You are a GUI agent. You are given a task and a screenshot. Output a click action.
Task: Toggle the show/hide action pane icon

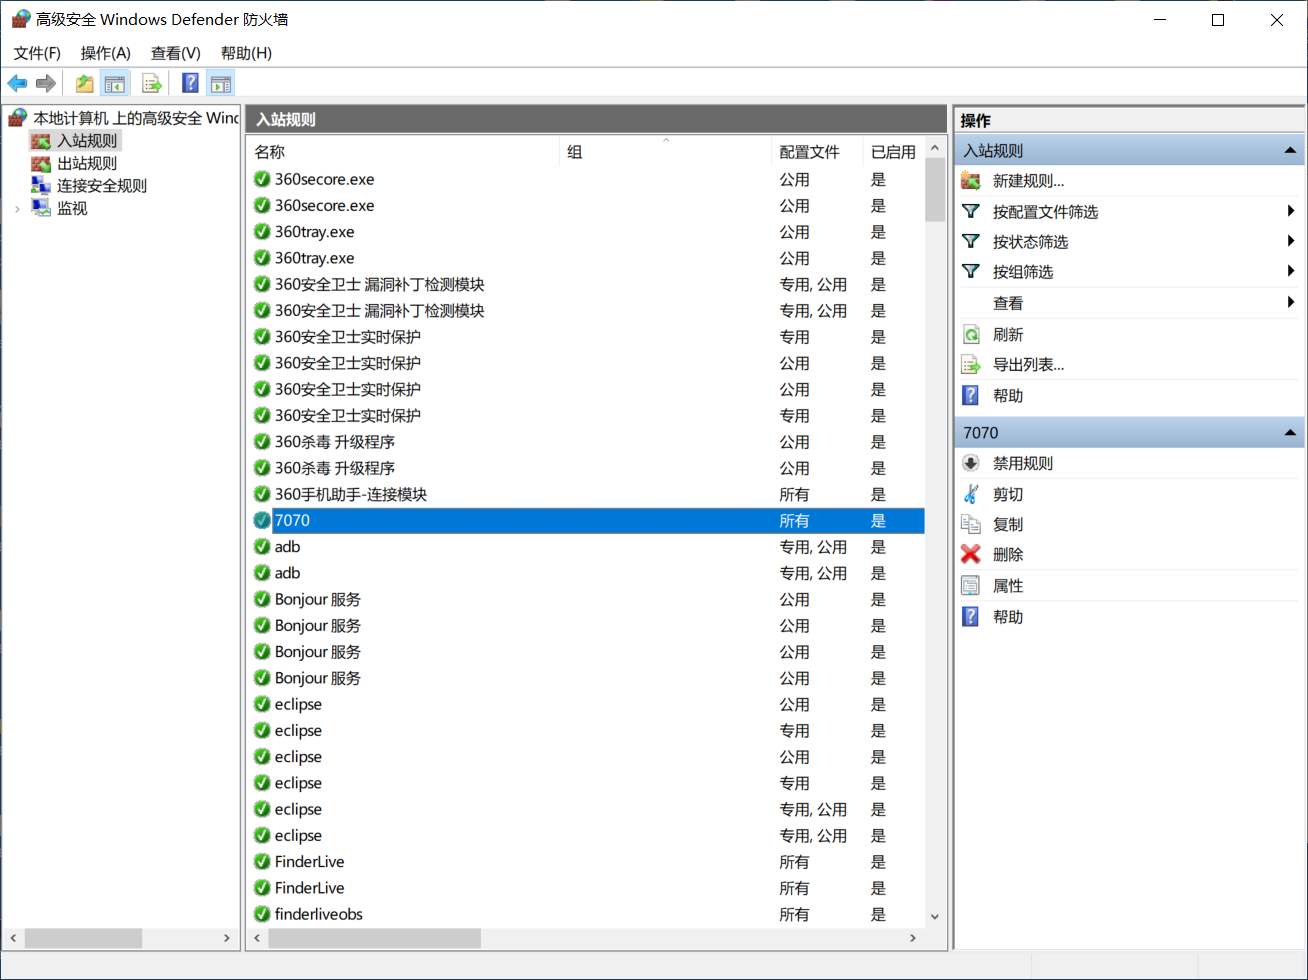coord(221,83)
